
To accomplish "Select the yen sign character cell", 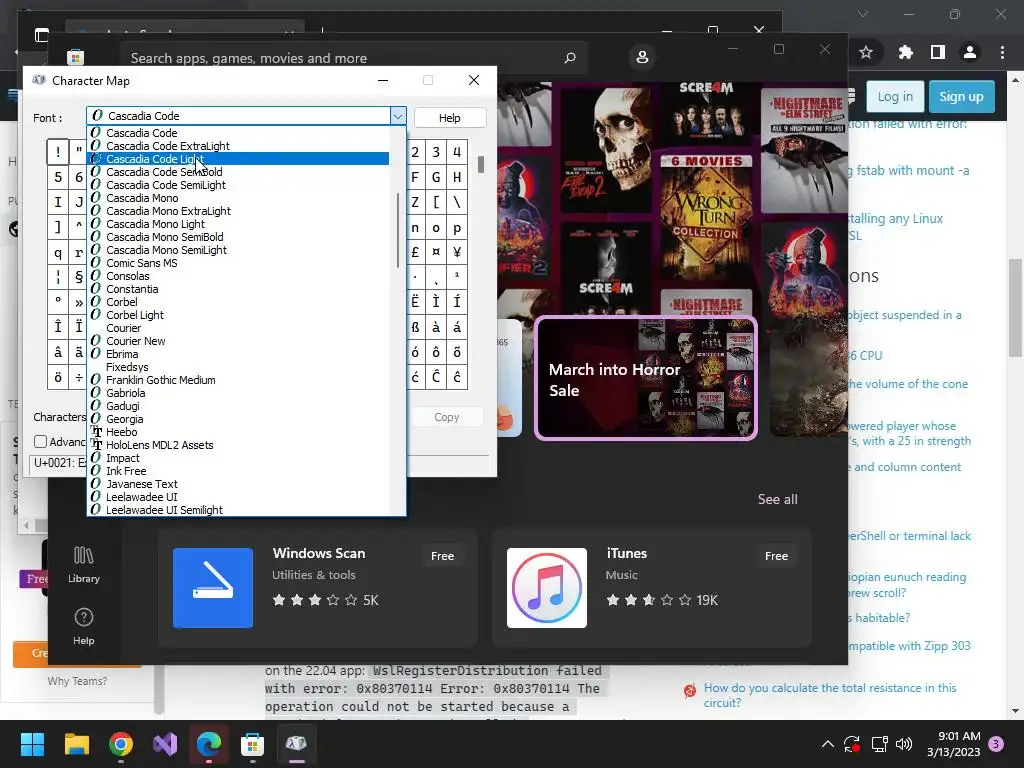I will tap(457, 252).
